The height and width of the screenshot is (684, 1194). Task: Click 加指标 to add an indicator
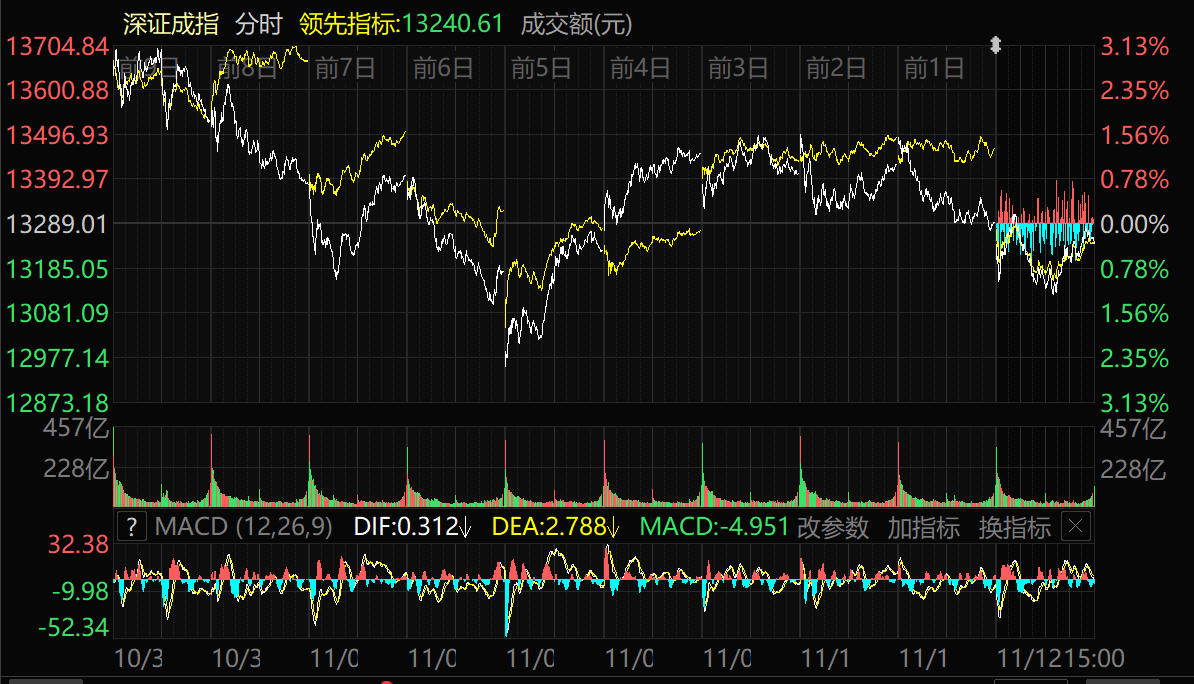pyautogui.click(x=923, y=527)
